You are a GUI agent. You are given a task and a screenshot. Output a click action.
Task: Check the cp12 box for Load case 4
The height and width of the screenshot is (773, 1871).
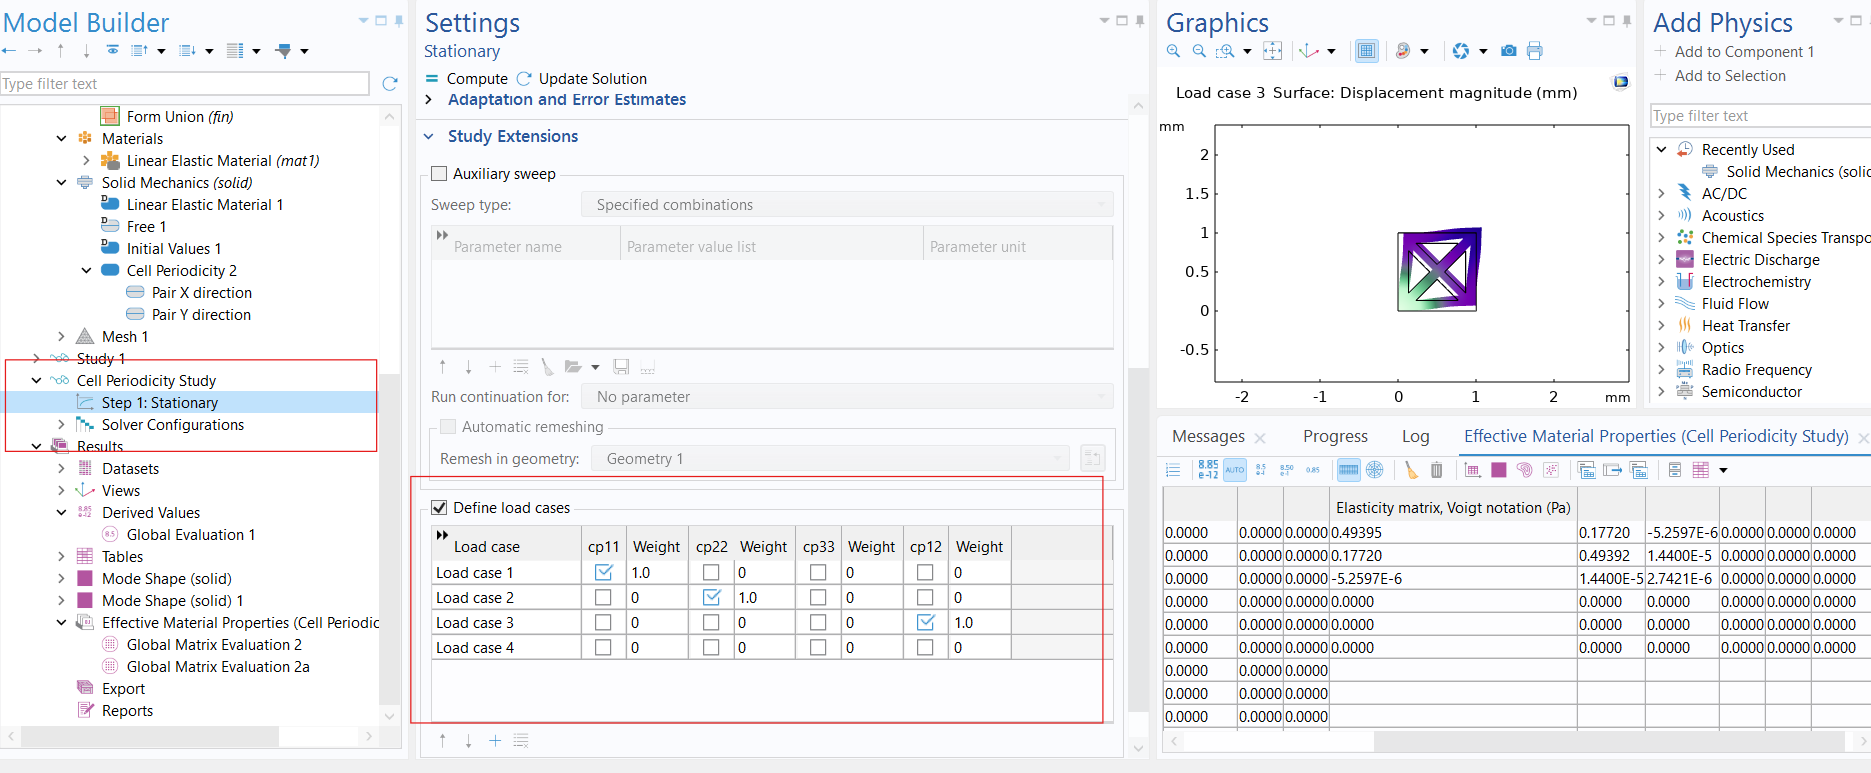(x=925, y=648)
